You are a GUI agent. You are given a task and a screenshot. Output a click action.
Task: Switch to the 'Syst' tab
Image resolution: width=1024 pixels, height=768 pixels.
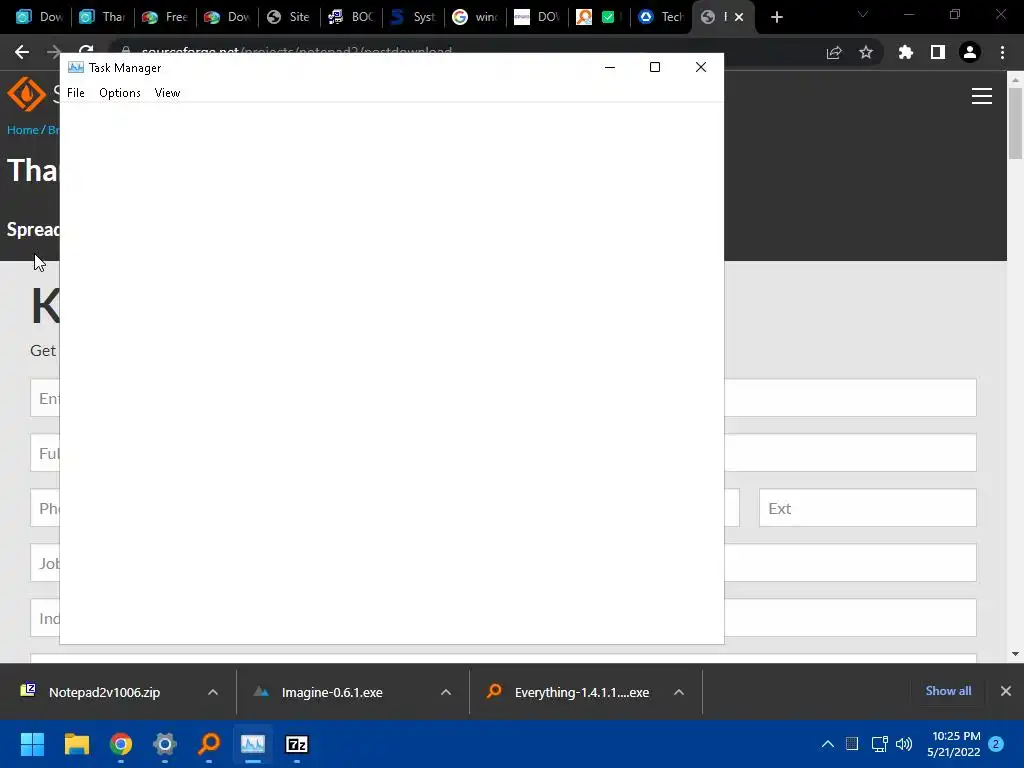pyautogui.click(x=413, y=17)
